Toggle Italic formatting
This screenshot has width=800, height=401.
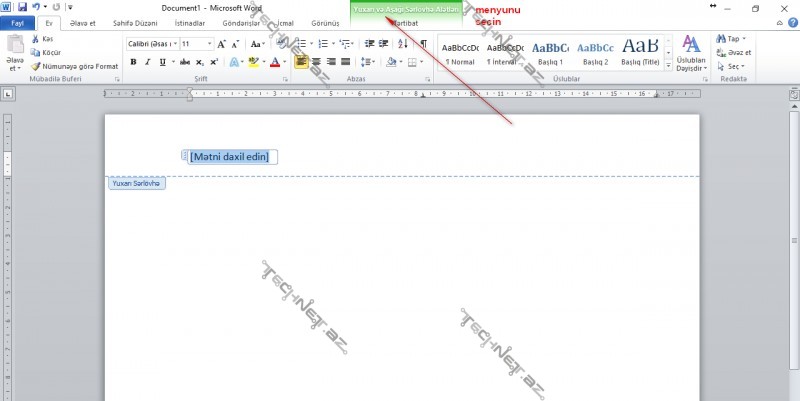tap(149, 62)
